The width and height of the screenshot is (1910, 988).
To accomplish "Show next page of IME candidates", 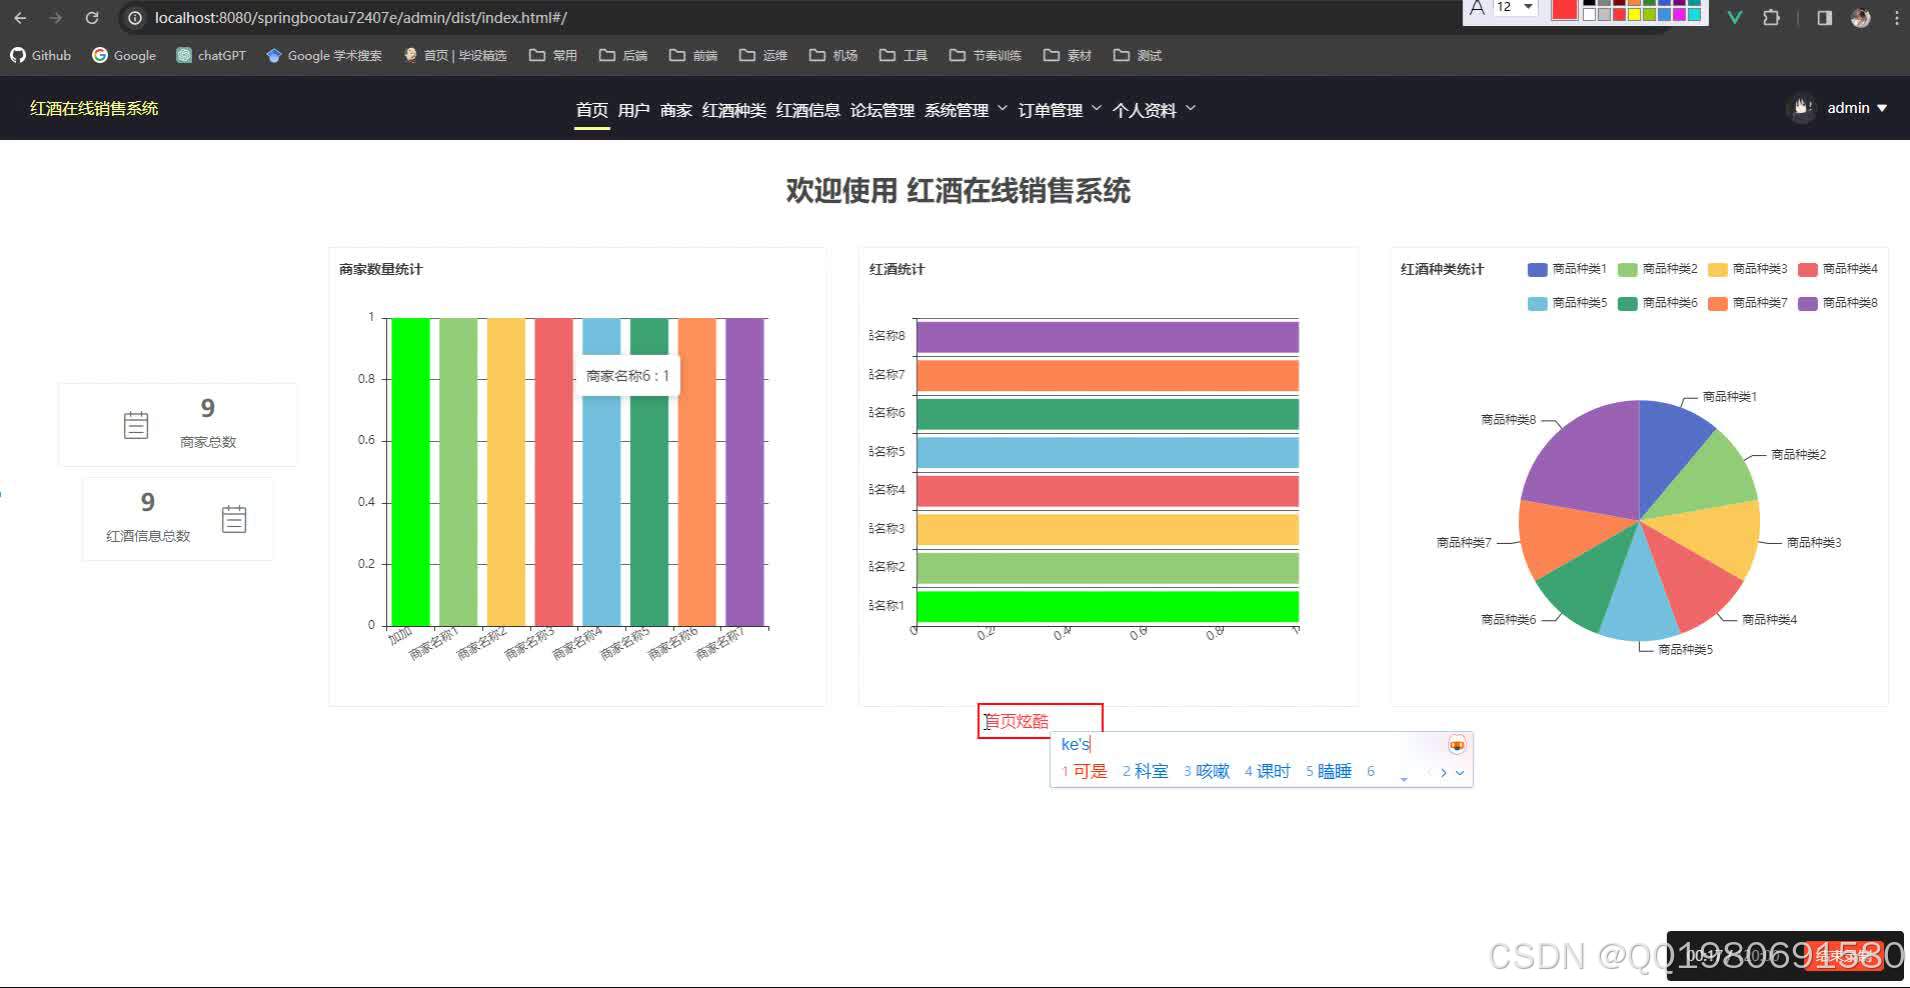I will point(1443,772).
